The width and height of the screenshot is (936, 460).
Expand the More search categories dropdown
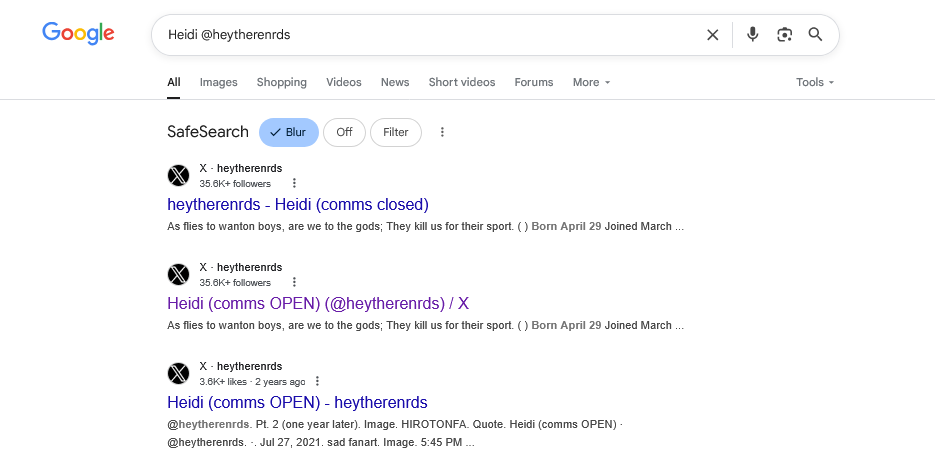click(x=592, y=82)
